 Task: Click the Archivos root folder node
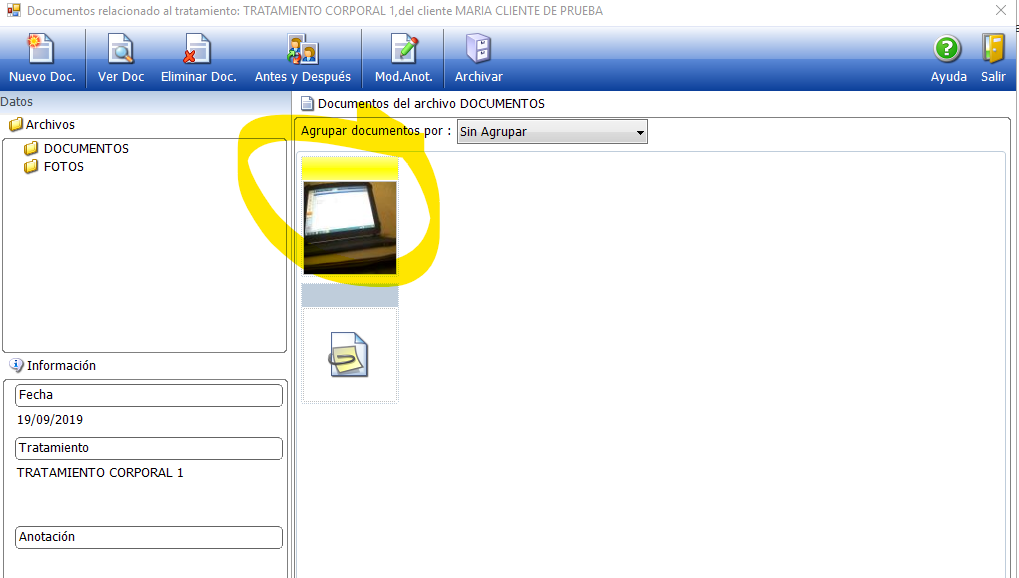49,125
